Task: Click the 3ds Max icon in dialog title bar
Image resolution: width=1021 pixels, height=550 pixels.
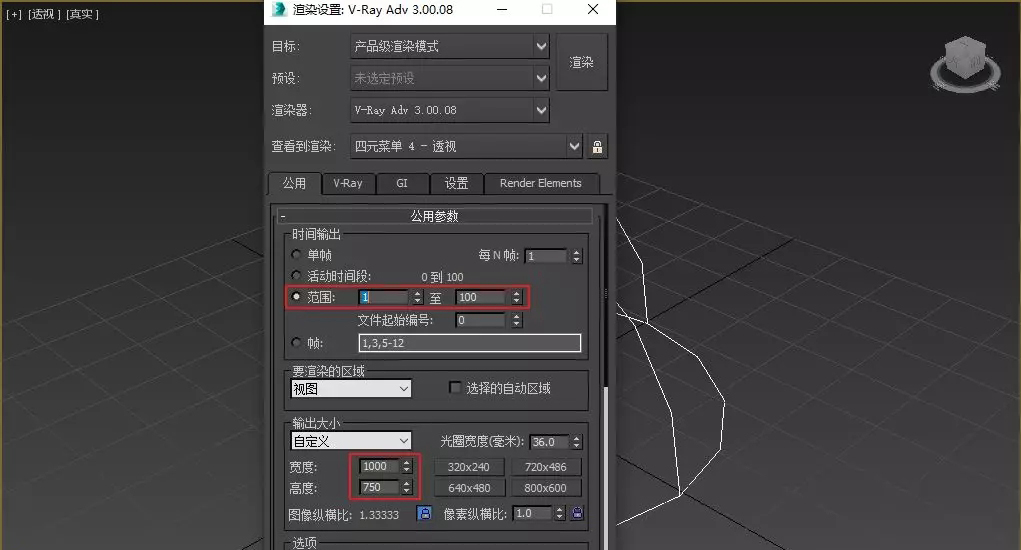Action: coord(279,9)
